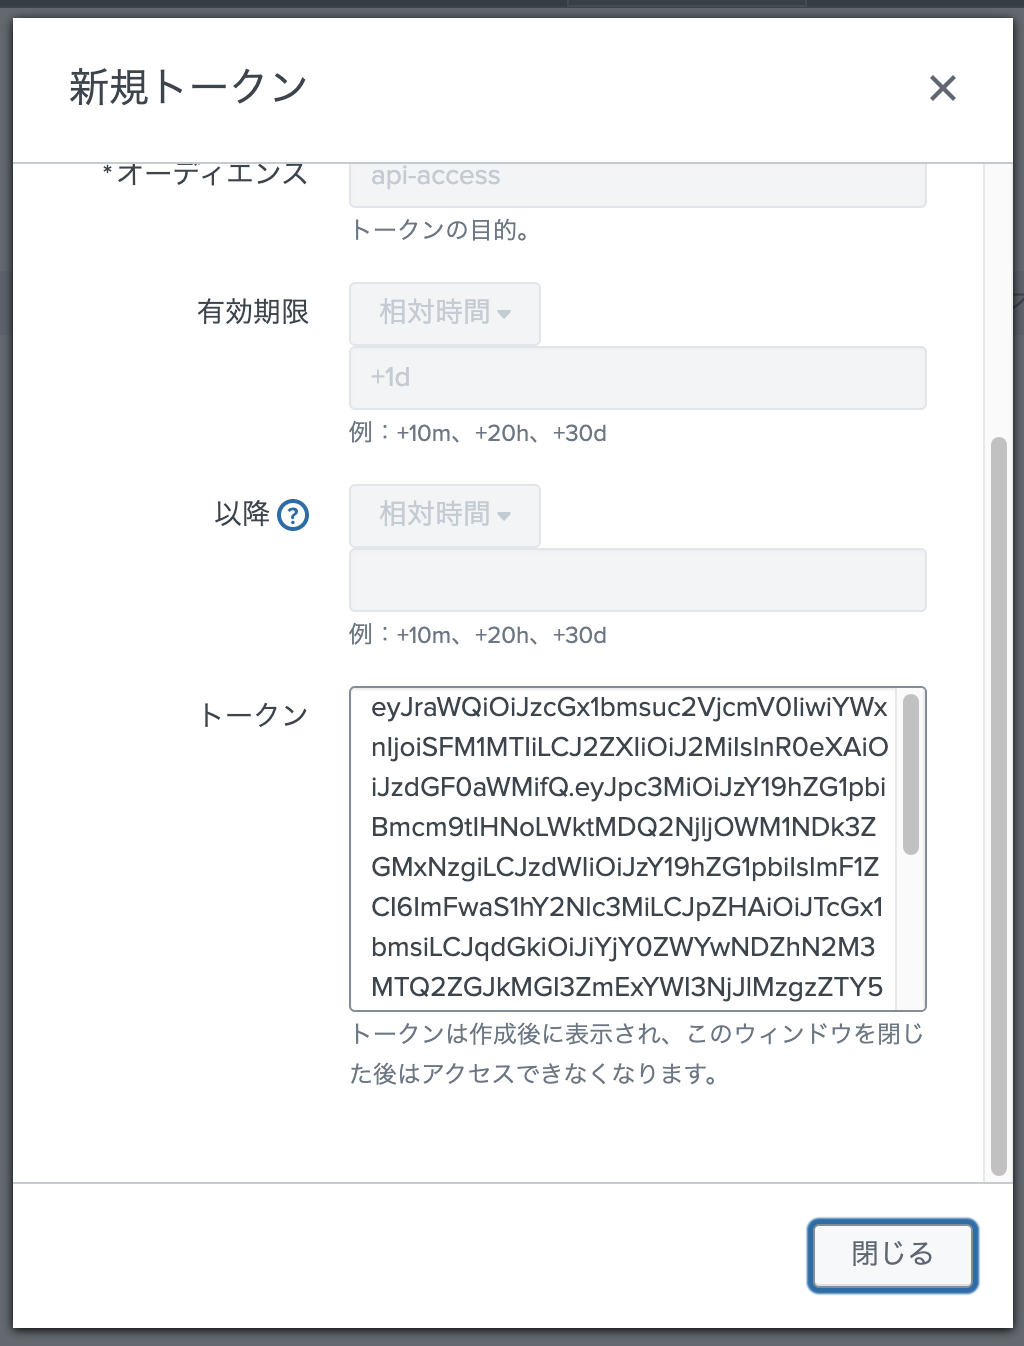Click the question mark circle icon
This screenshot has width=1024, height=1346.
point(291,515)
